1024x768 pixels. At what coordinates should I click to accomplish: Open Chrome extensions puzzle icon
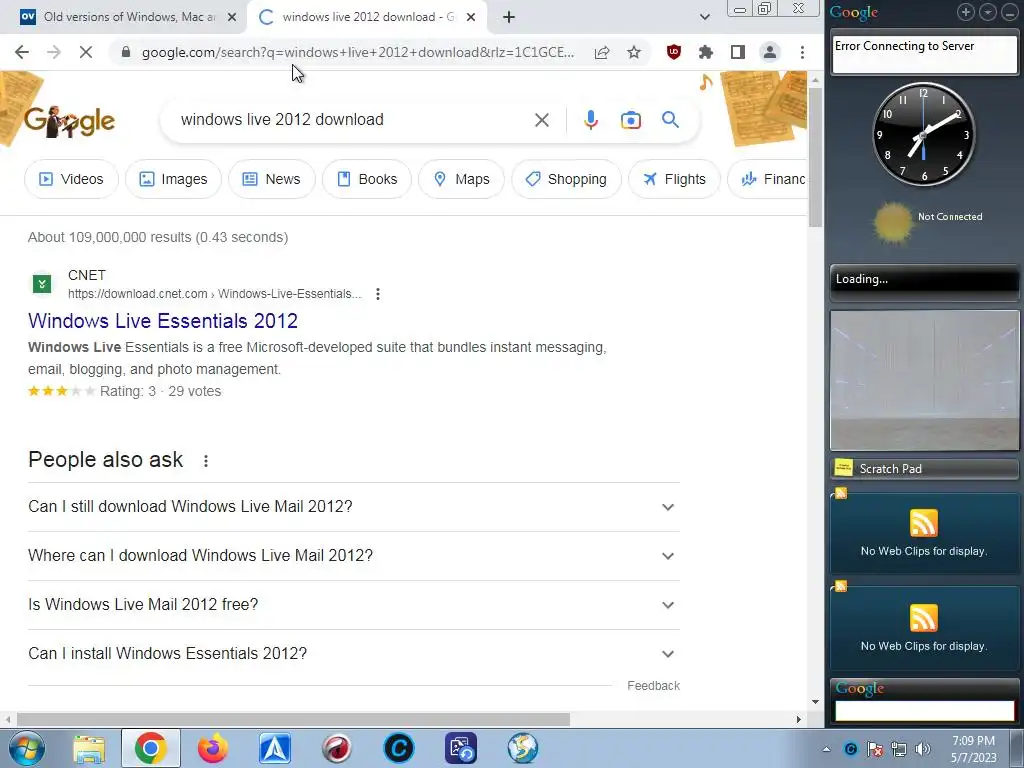coord(706,52)
